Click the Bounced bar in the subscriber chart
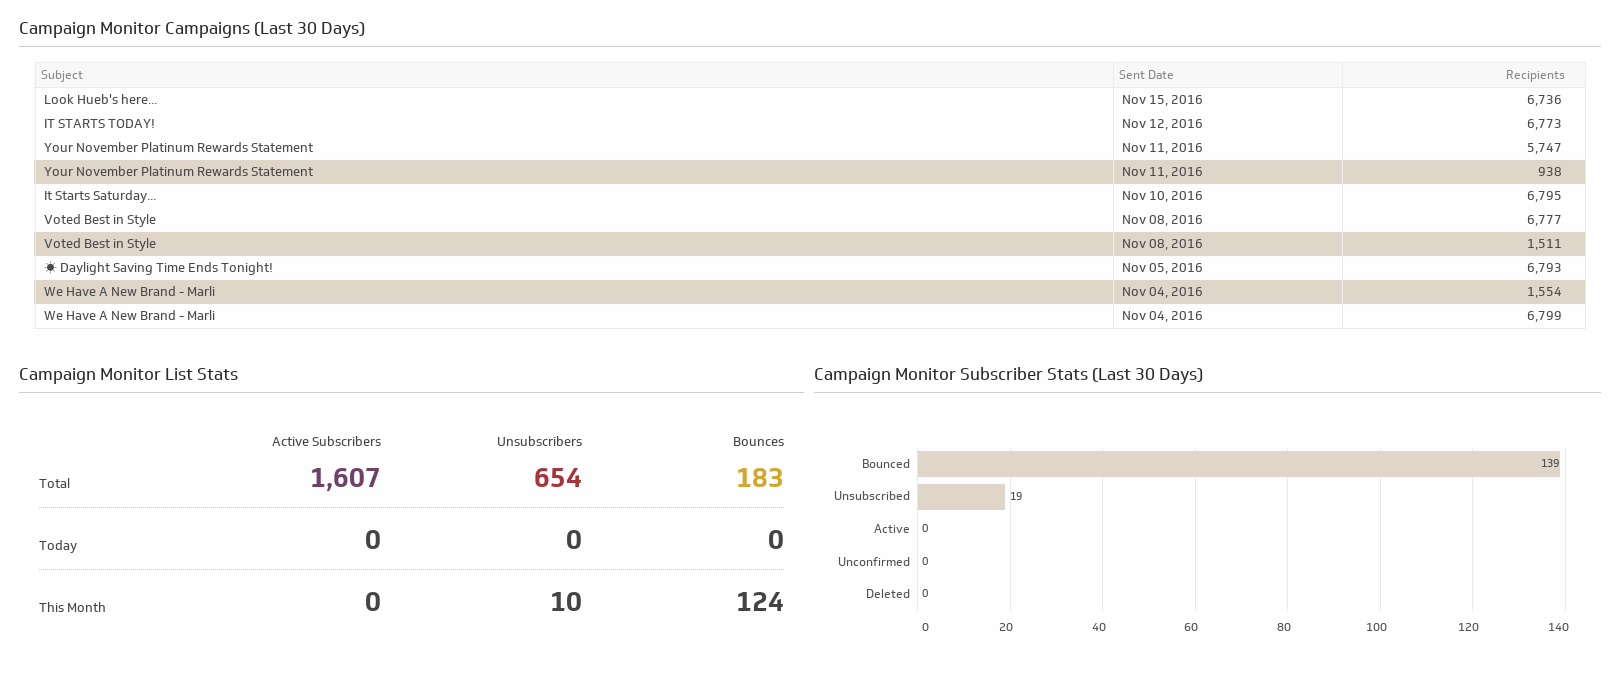 point(1238,464)
